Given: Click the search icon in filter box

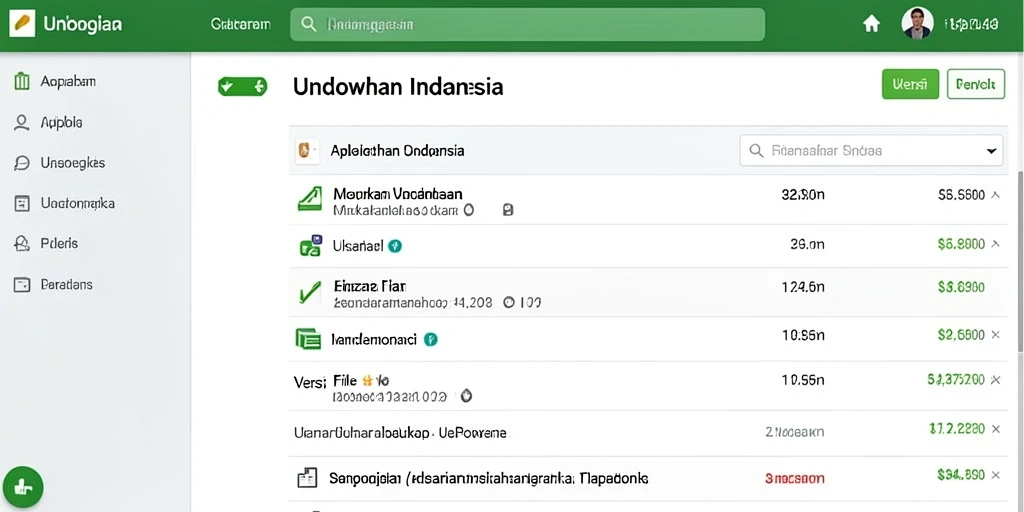Looking at the screenshot, I should coord(756,151).
